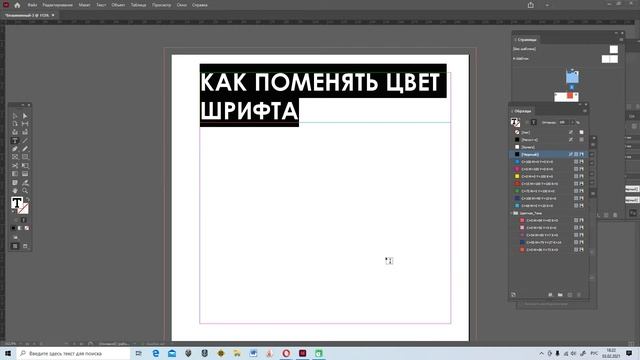Open the Просмотр menu
The width and height of the screenshot is (640, 360).
(x=161, y=5)
